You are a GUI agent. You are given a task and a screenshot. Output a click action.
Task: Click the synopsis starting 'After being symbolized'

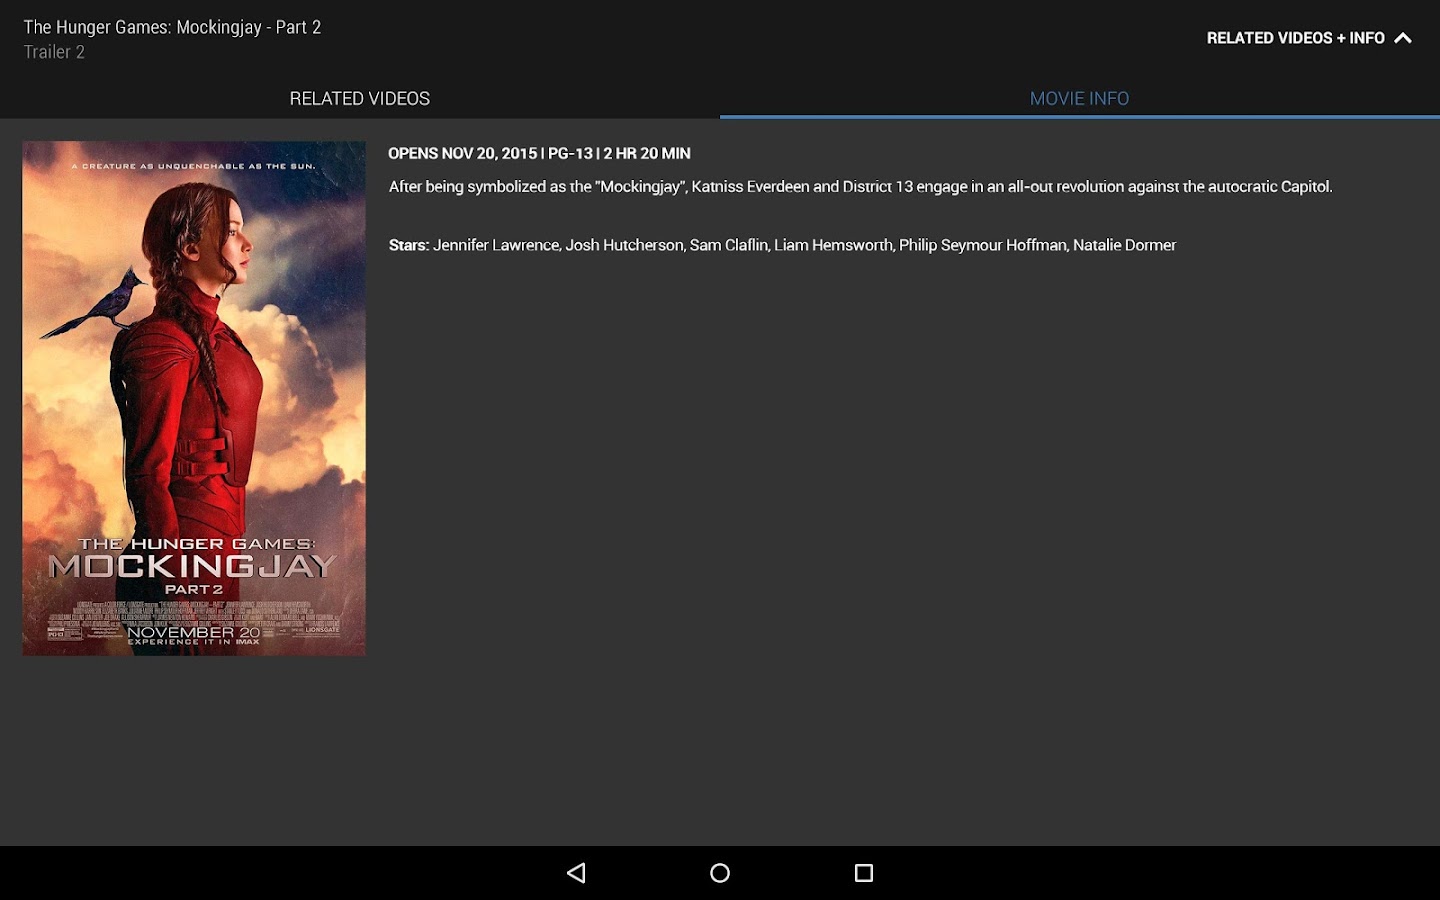(860, 186)
